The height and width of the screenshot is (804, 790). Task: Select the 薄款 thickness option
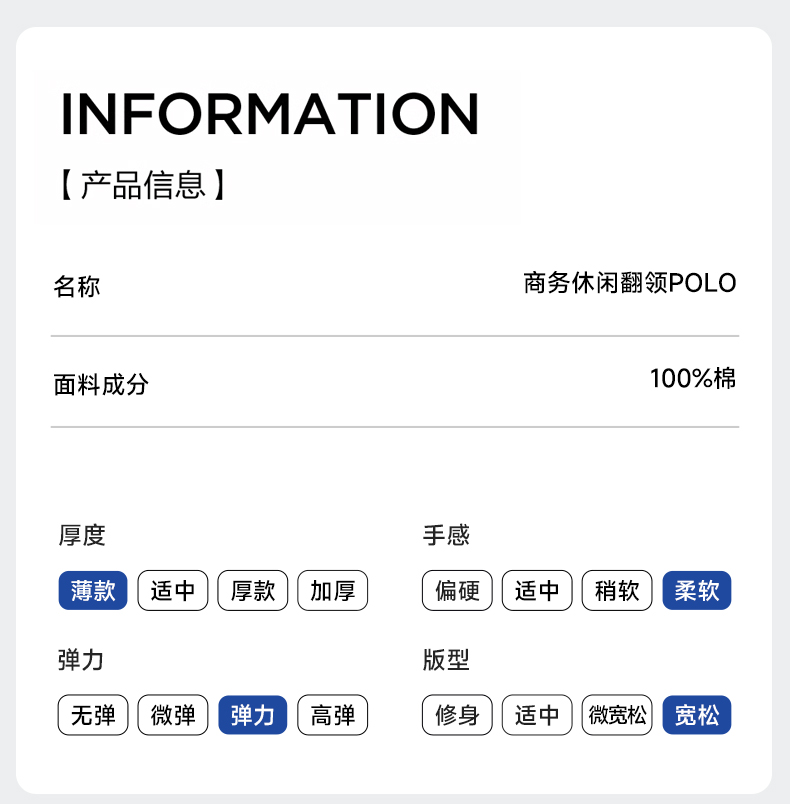coord(93,591)
